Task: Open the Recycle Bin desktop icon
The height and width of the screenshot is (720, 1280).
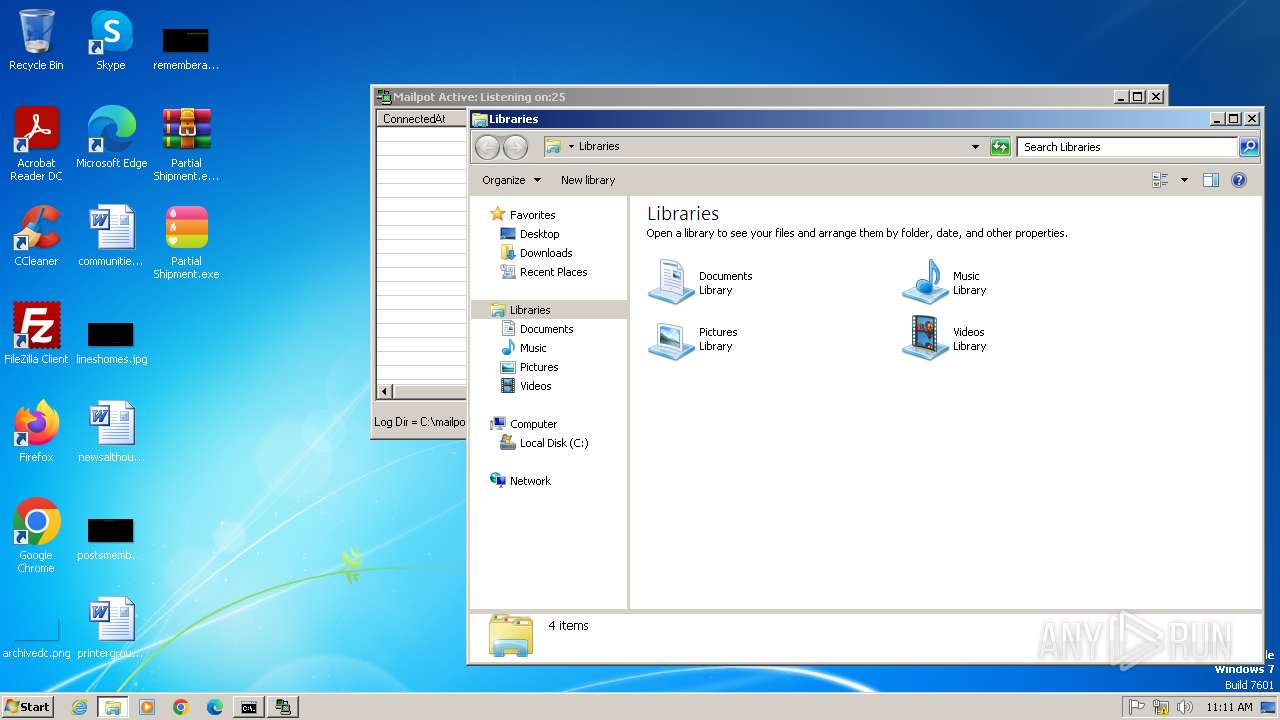Action: (36, 40)
